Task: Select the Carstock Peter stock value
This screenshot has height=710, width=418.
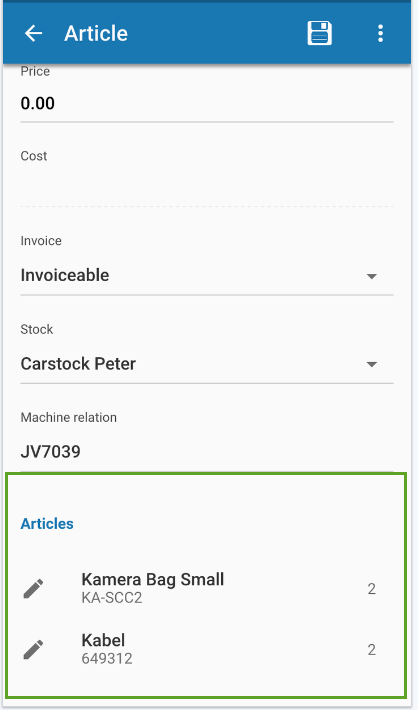Action: (x=78, y=364)
